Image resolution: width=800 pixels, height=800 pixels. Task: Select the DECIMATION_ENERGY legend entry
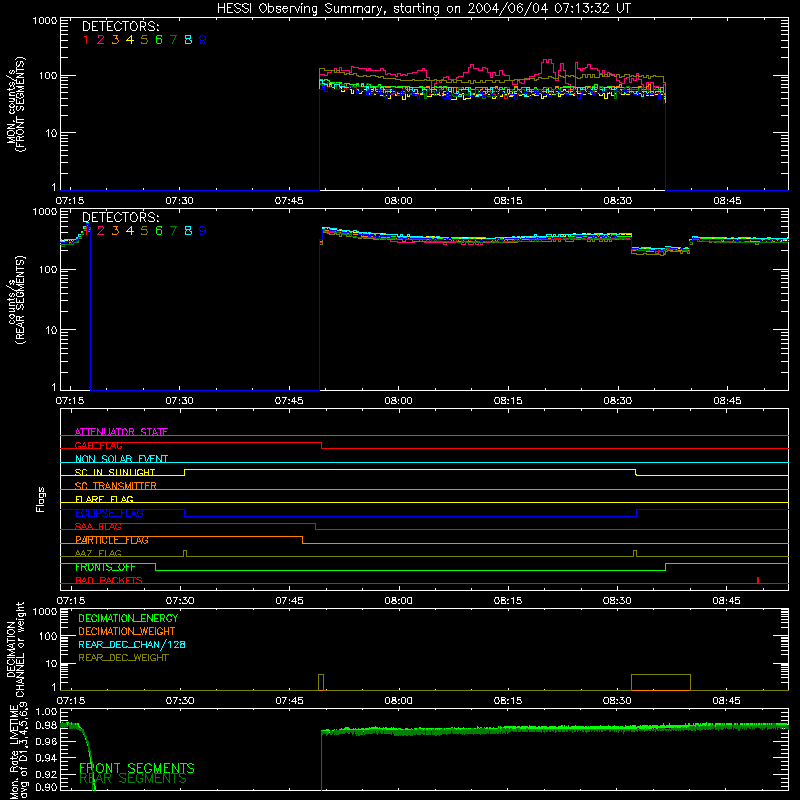(x=128, y=618)
